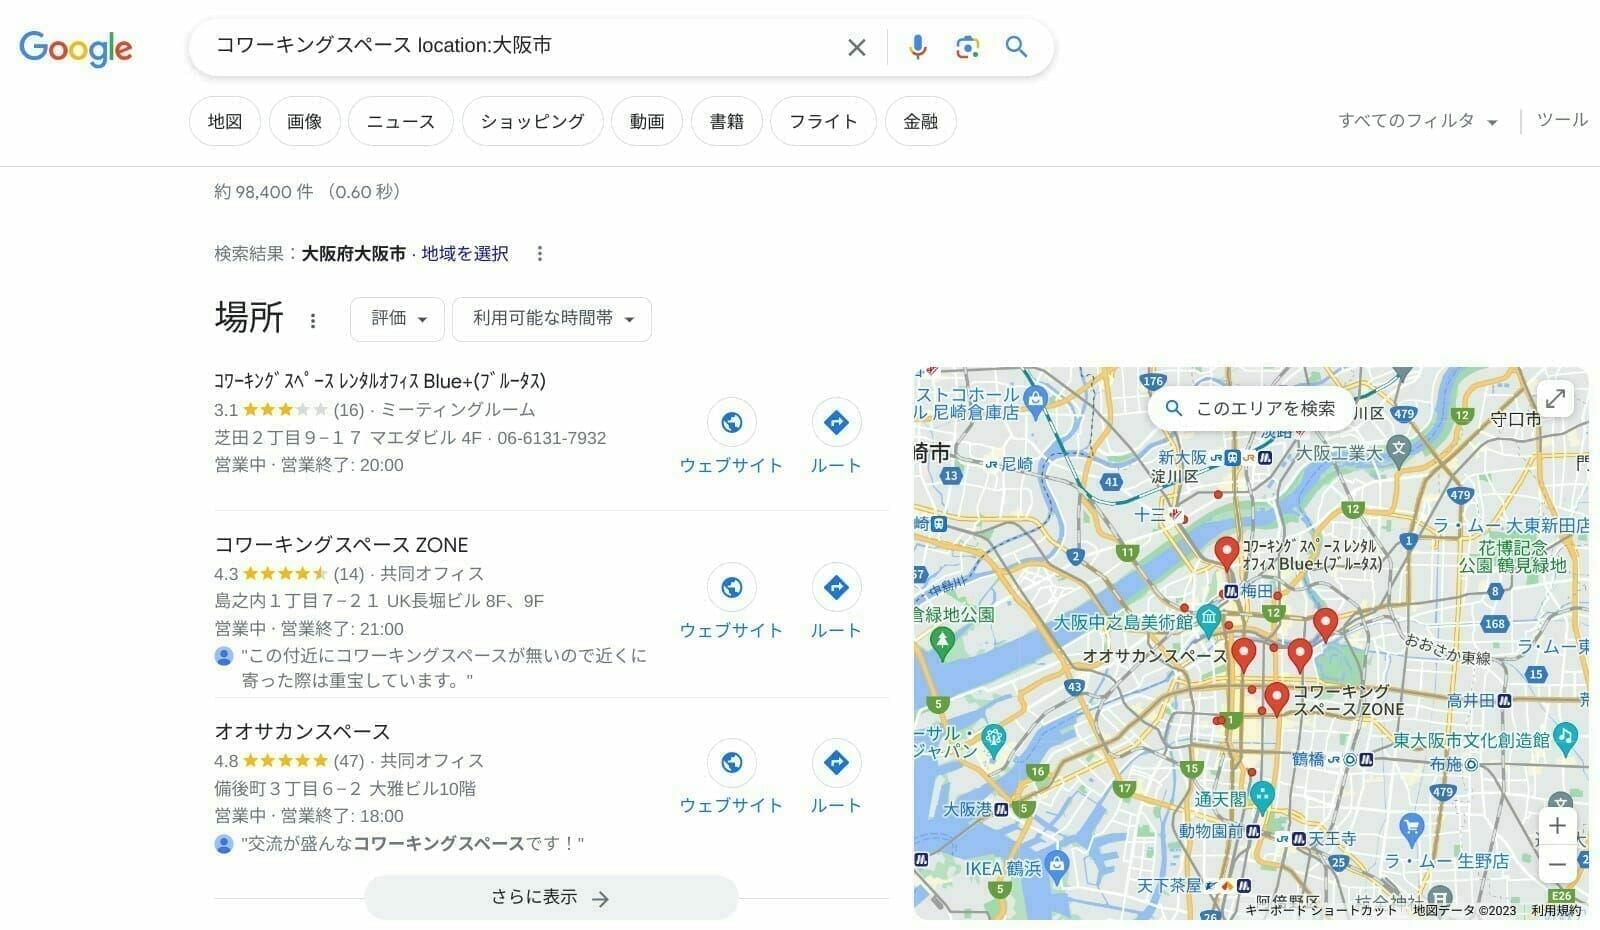Select the コワーキングスペース ZONE red map pin
This screenshot has height=930, width=1600.
click(x=1276, y=699)
